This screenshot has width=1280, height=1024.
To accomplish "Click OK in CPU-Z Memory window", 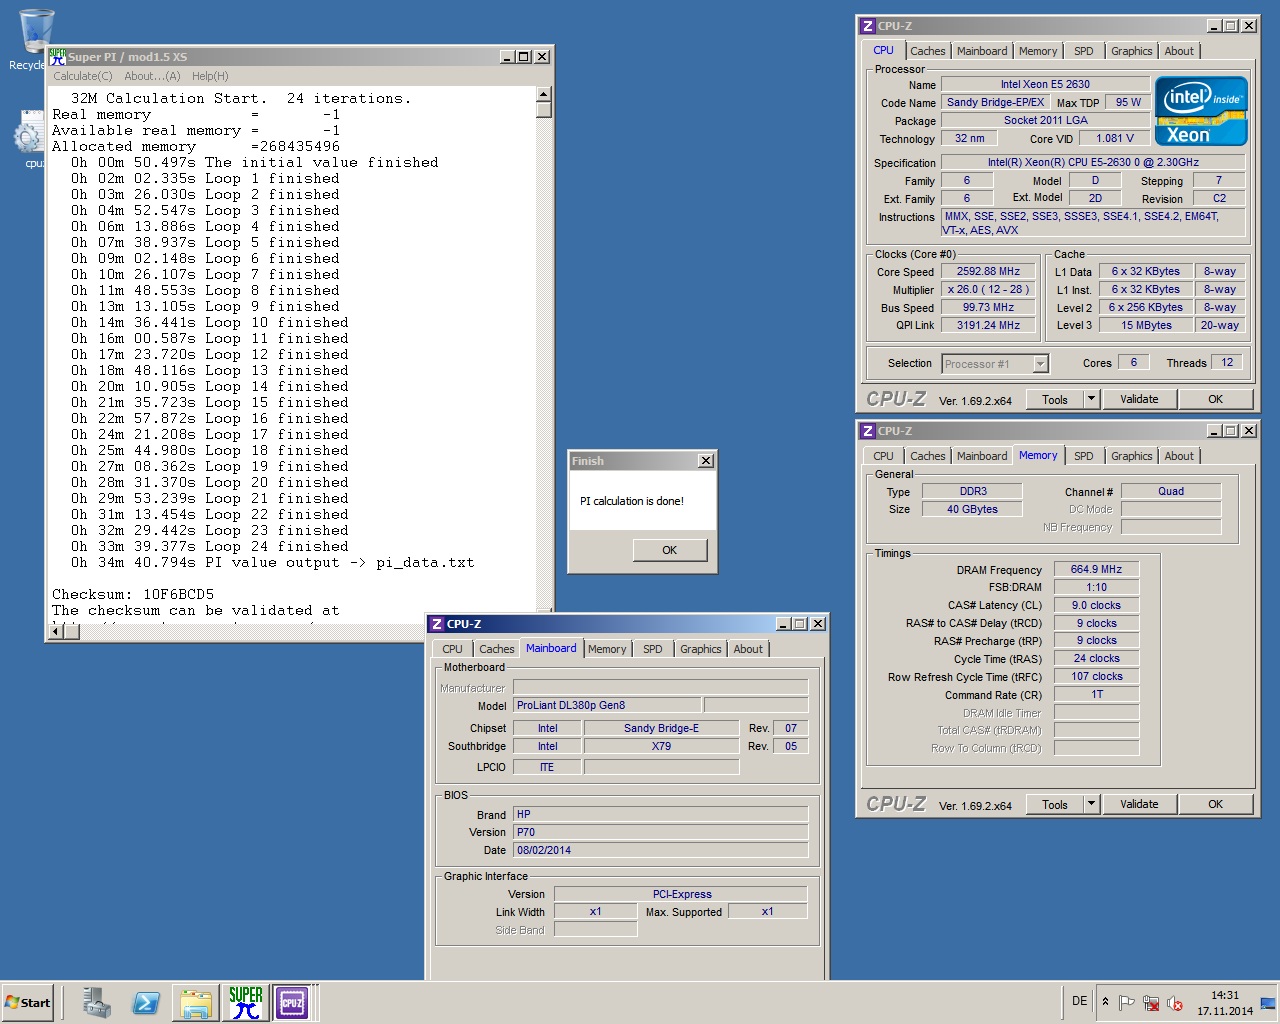I will point(1215,804).
